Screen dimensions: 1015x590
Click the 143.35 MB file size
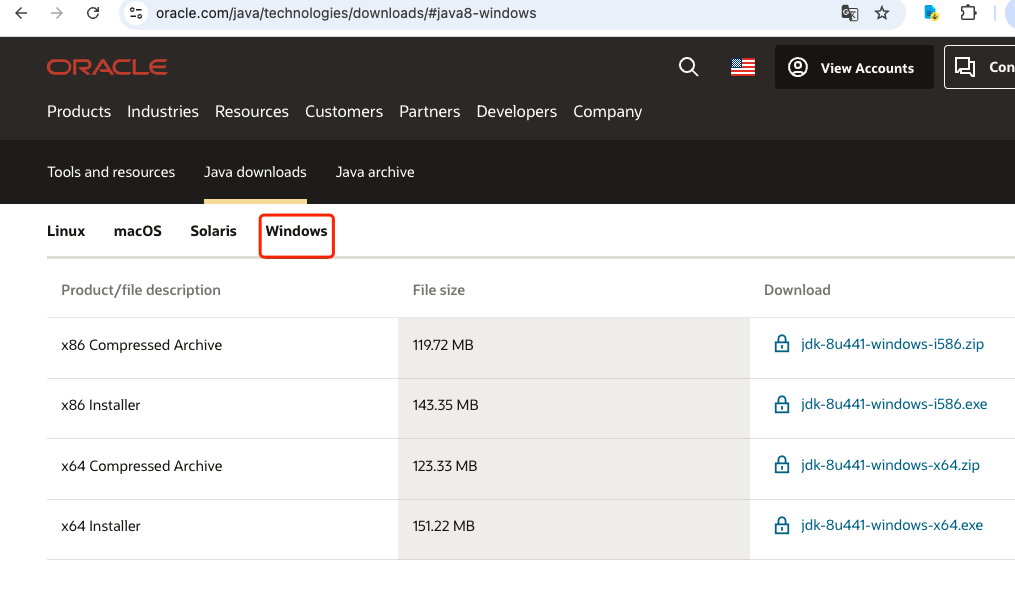[x=445, y=405]
